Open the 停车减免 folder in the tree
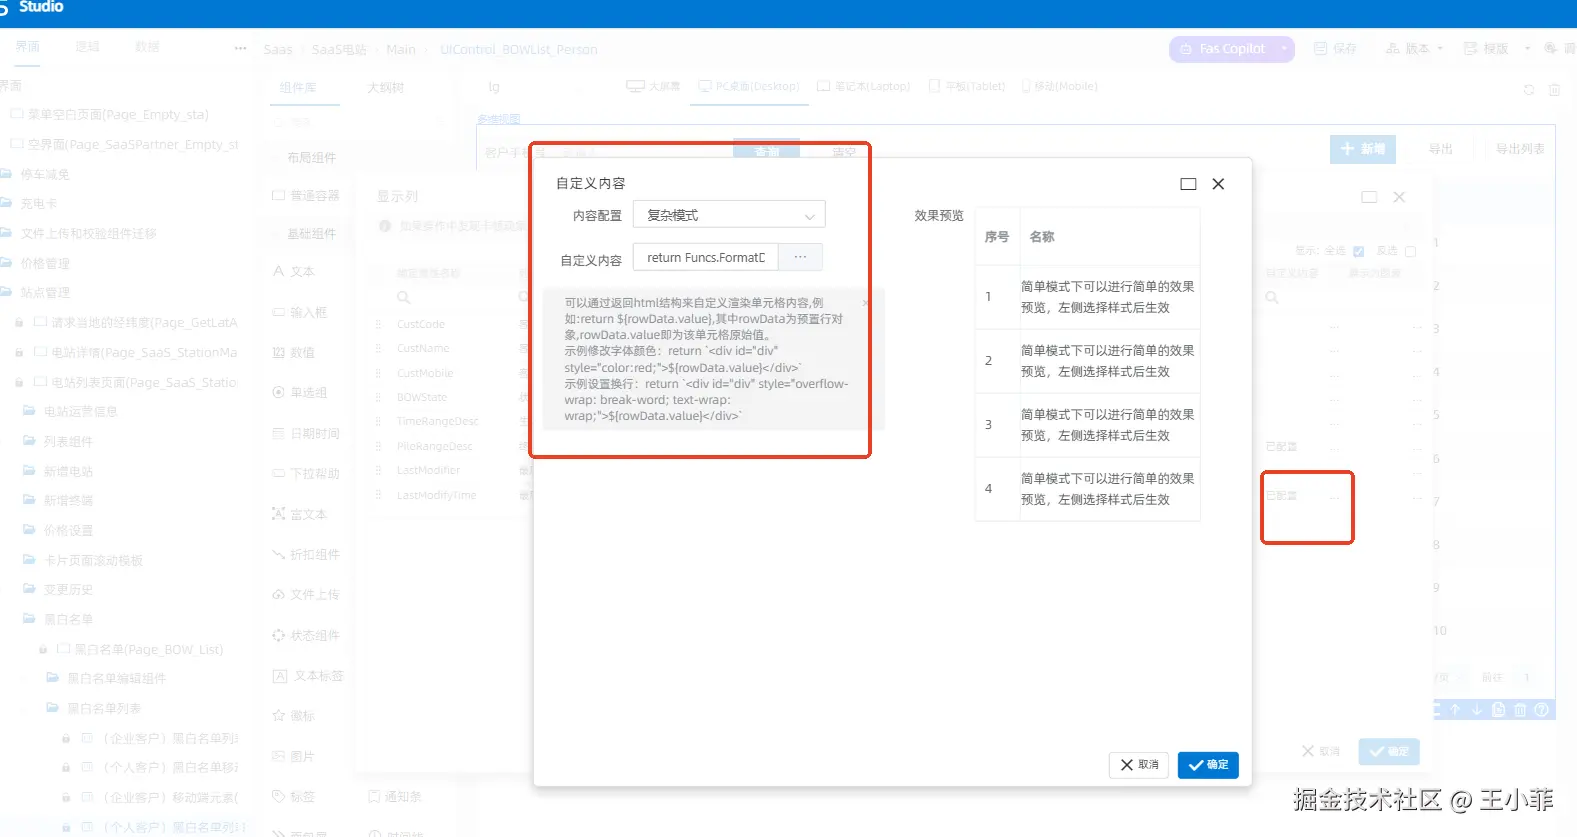Screen dimensions: 1577x837 44,174
